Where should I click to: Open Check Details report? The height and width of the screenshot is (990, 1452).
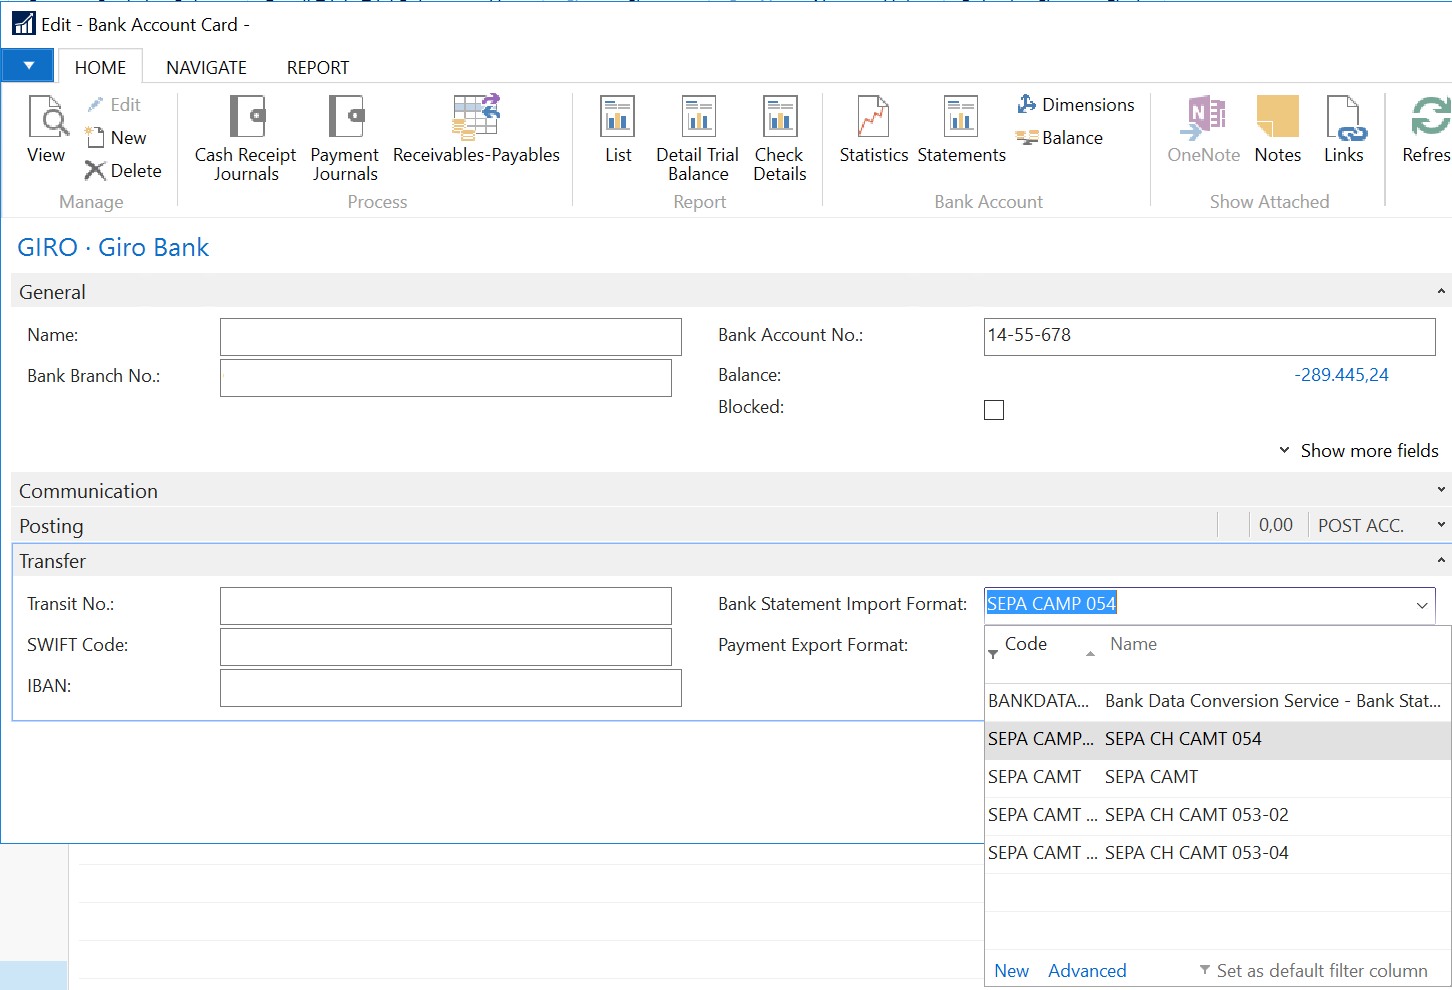pyautogui.click(x=780, y=139)
